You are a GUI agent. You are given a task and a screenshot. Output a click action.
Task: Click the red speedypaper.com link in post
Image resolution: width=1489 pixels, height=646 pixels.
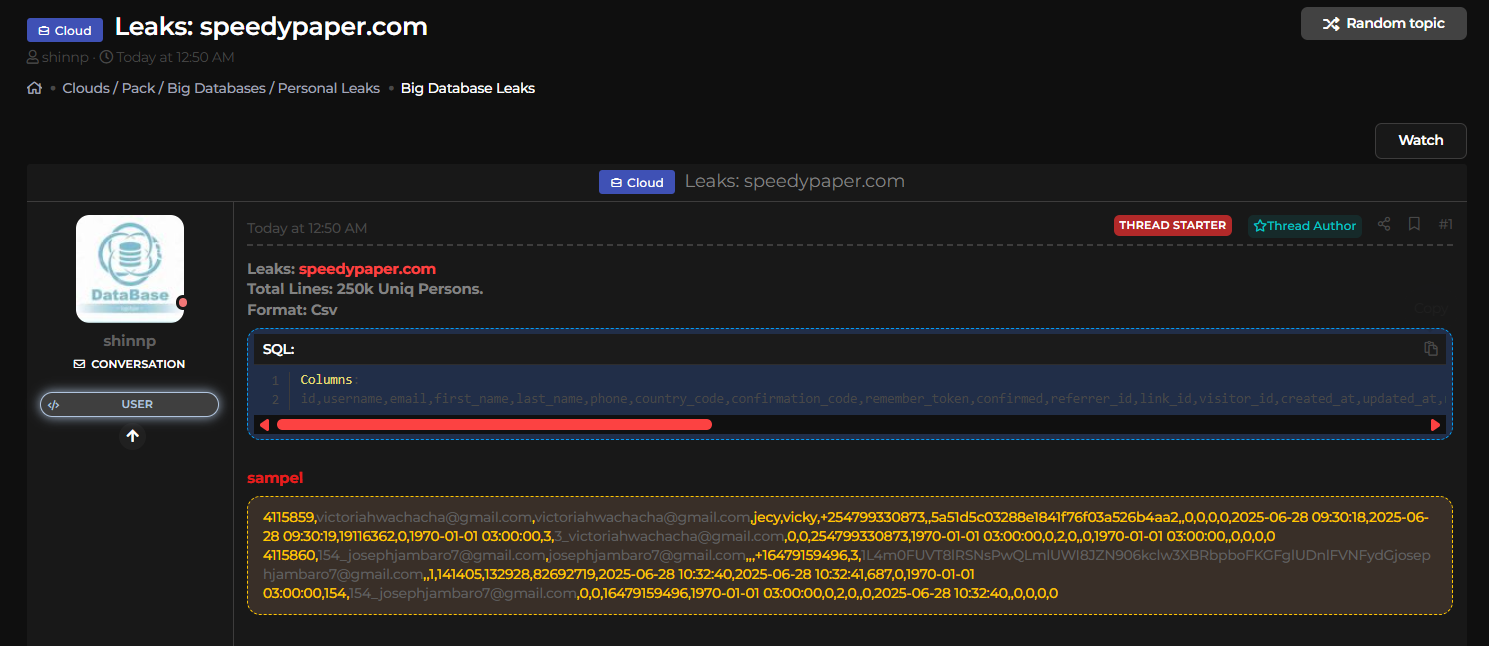click(x=367, y=269)
